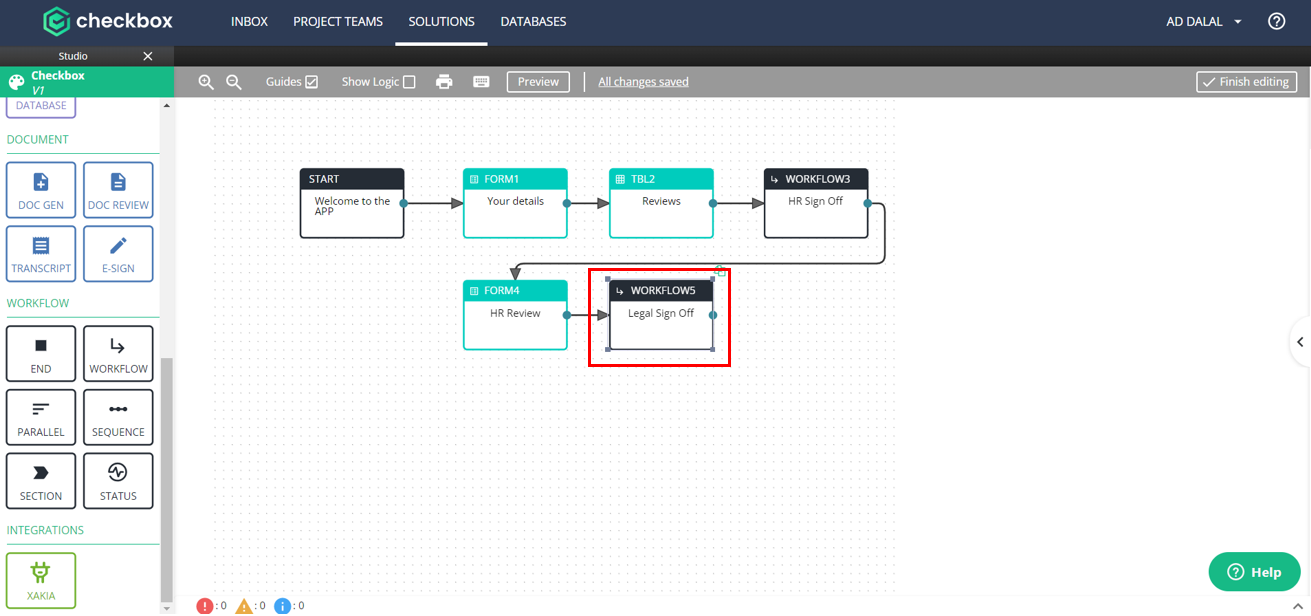Expand the right side panel chevron

(1300, 342)
